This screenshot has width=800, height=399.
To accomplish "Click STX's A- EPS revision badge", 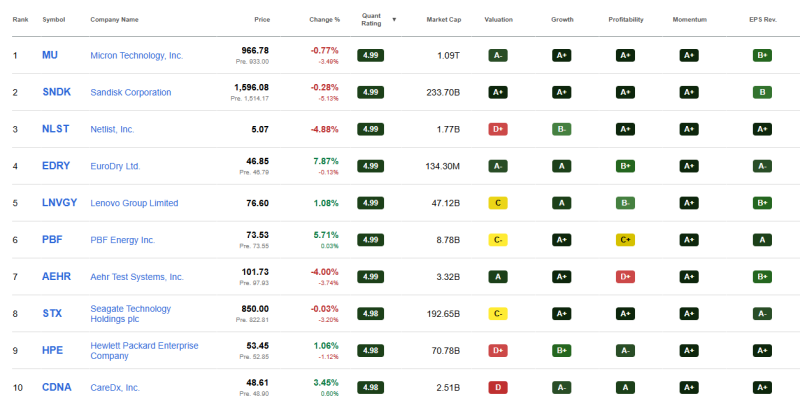I will click(x=762, y=313).
